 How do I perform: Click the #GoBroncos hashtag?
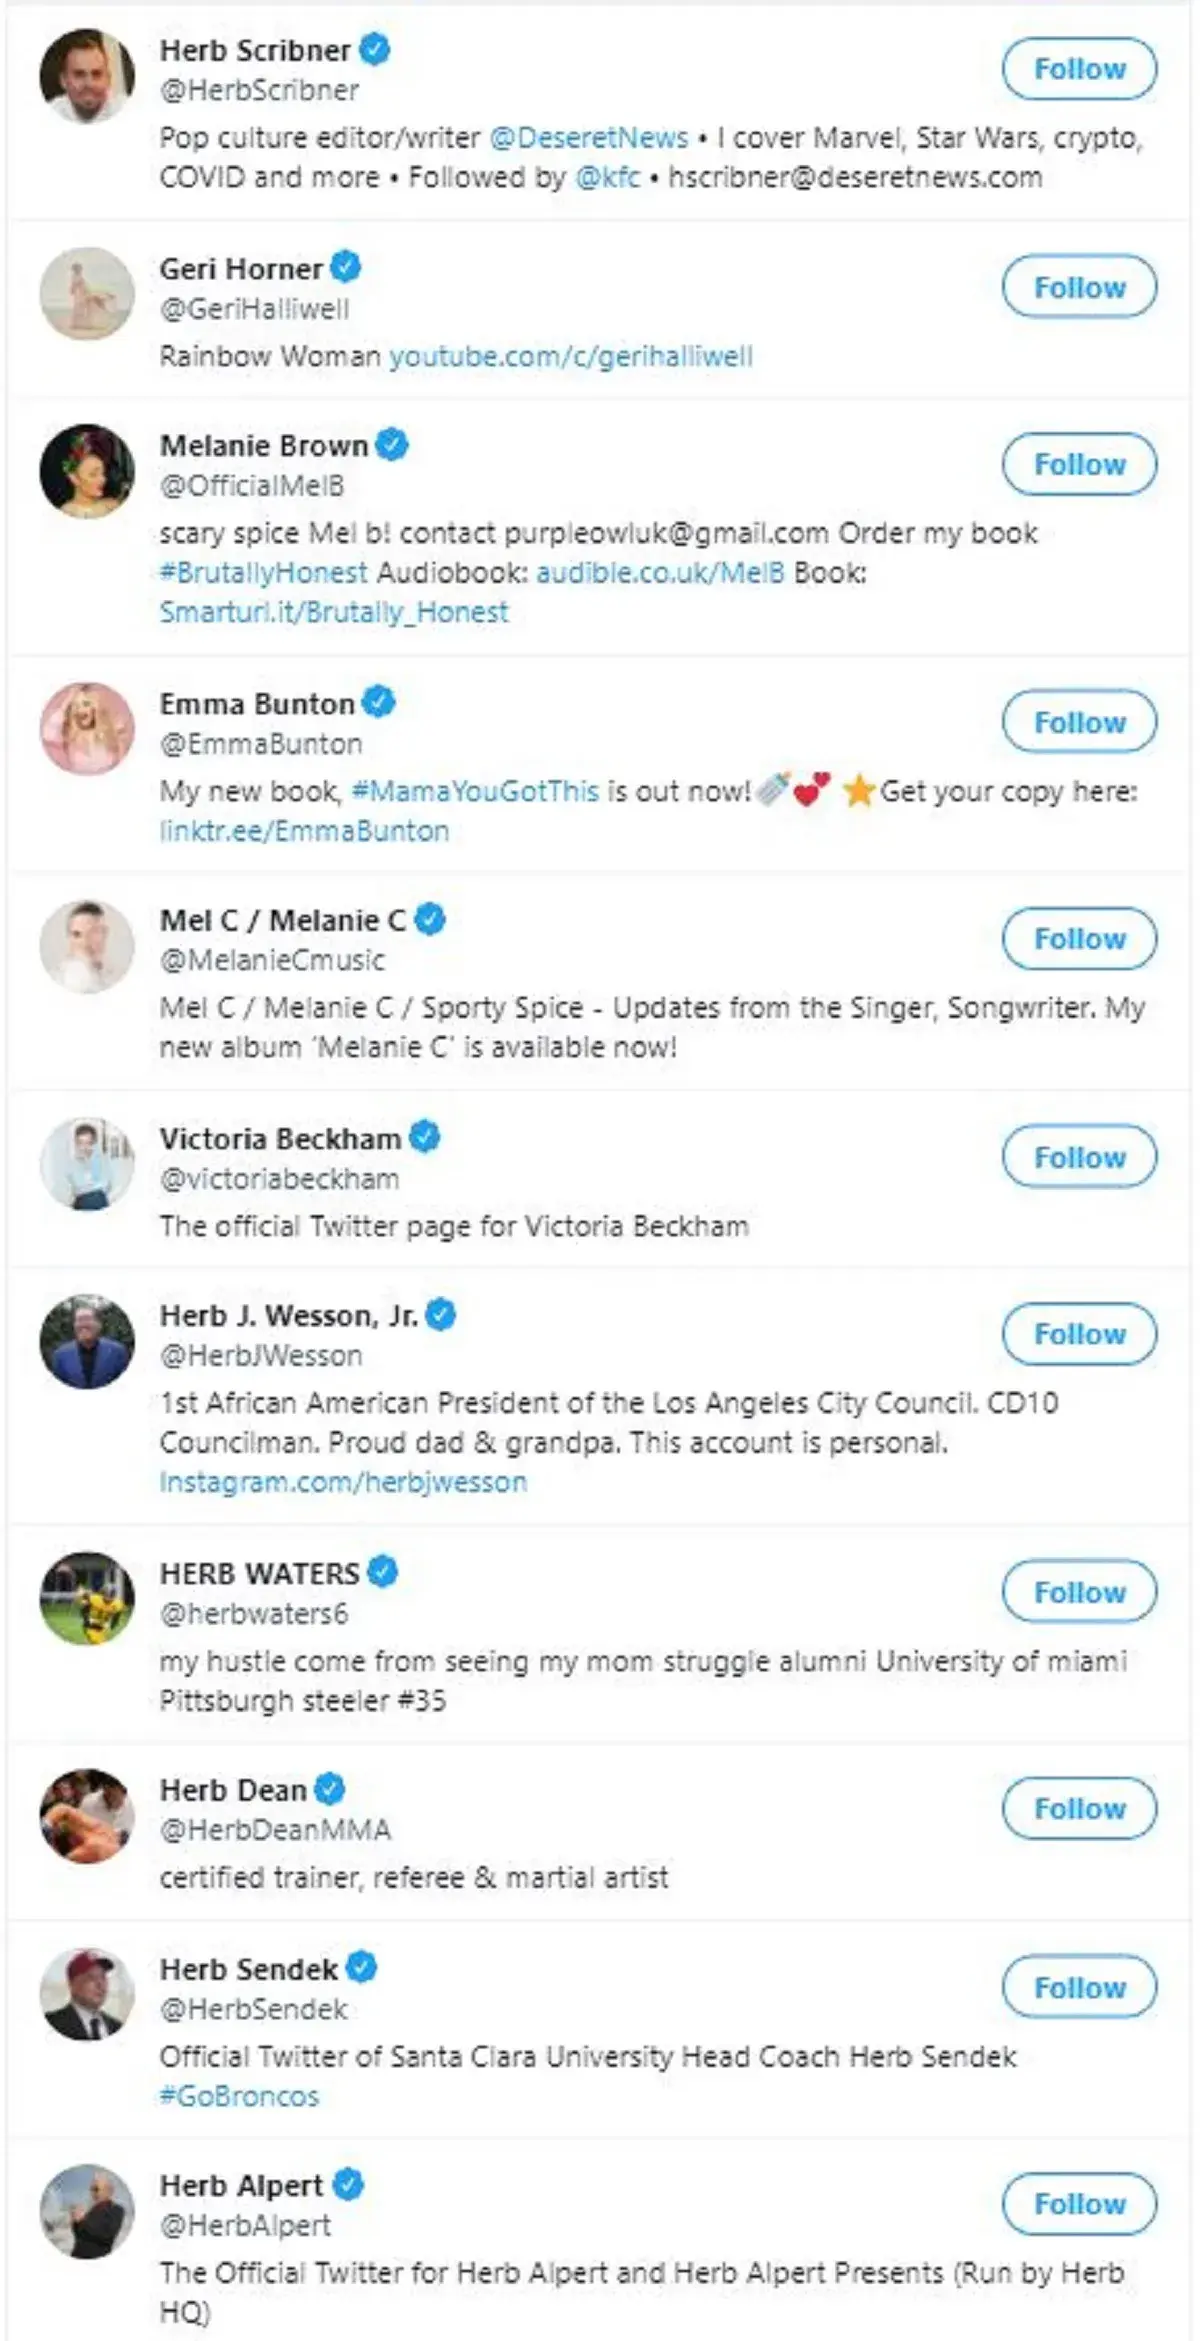[x=239, y=2096]
